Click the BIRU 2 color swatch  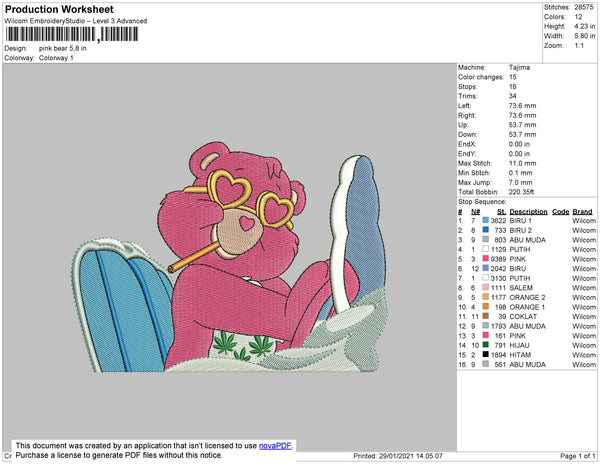[x=486, y=230]
